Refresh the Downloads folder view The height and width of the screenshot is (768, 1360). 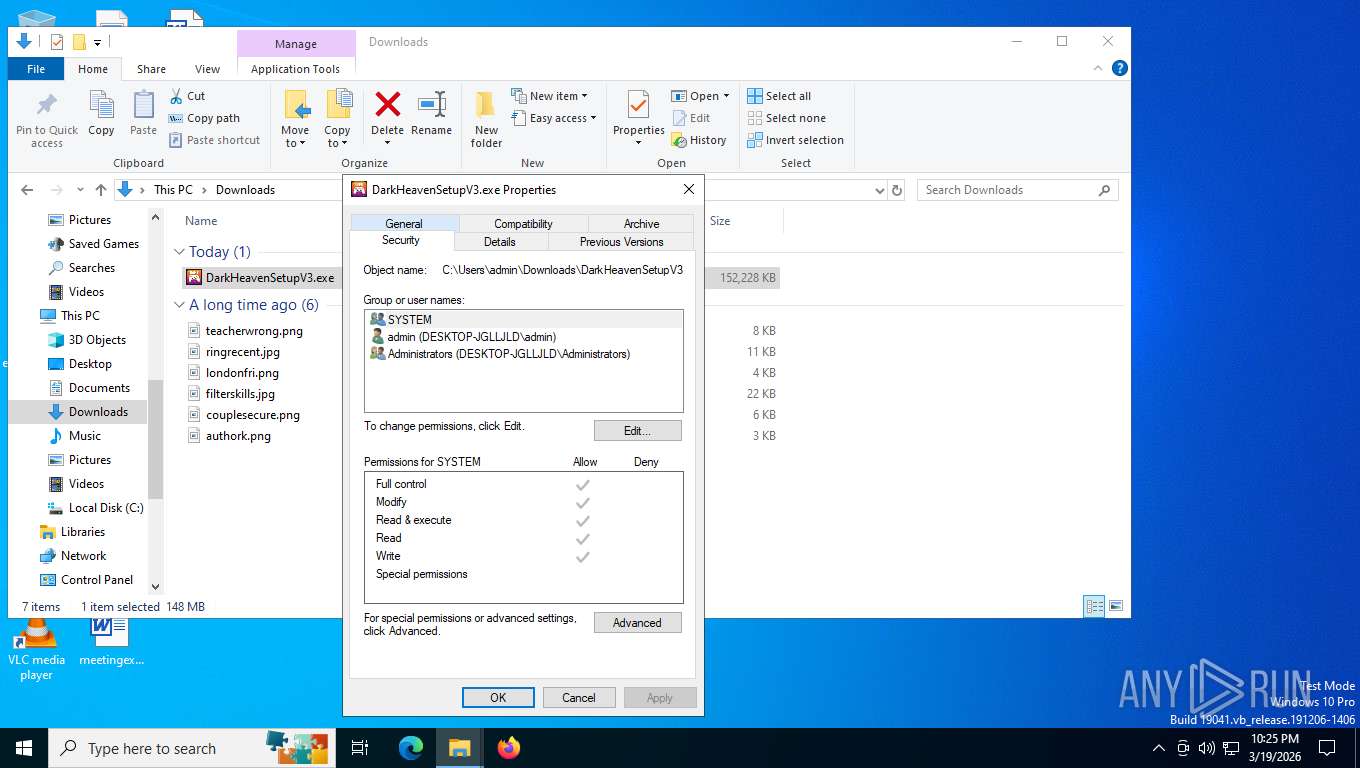(897, 190)
